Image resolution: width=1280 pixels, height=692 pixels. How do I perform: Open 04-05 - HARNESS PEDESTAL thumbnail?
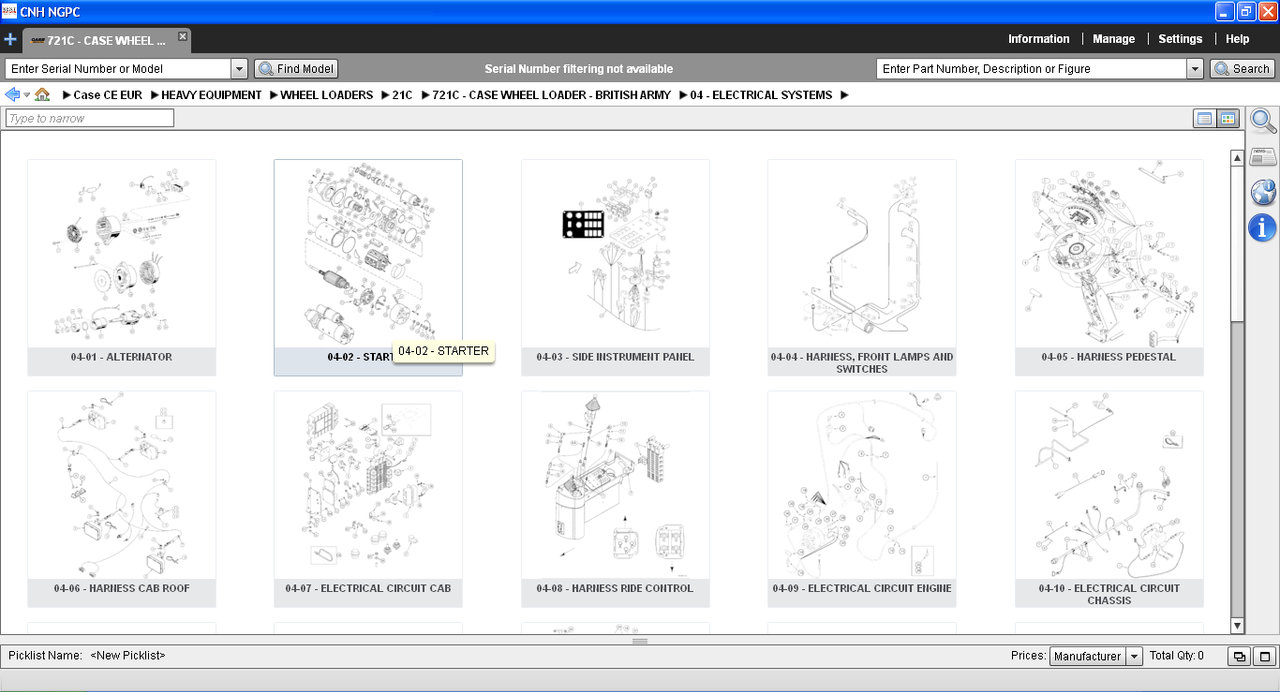click(1109, 267)
